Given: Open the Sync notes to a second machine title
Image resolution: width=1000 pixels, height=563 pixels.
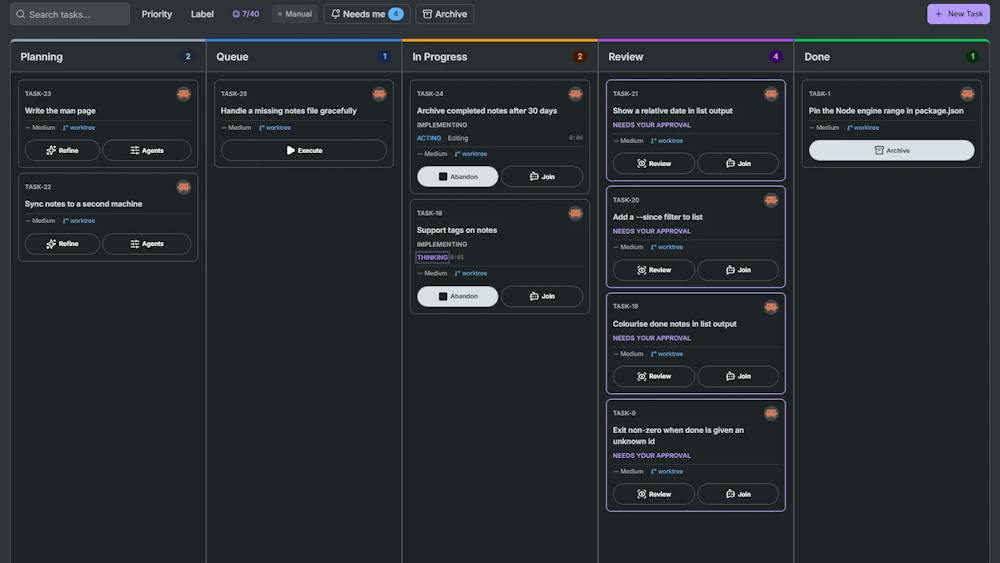Looking at the screenshot, I should click(x=84, y=204).
